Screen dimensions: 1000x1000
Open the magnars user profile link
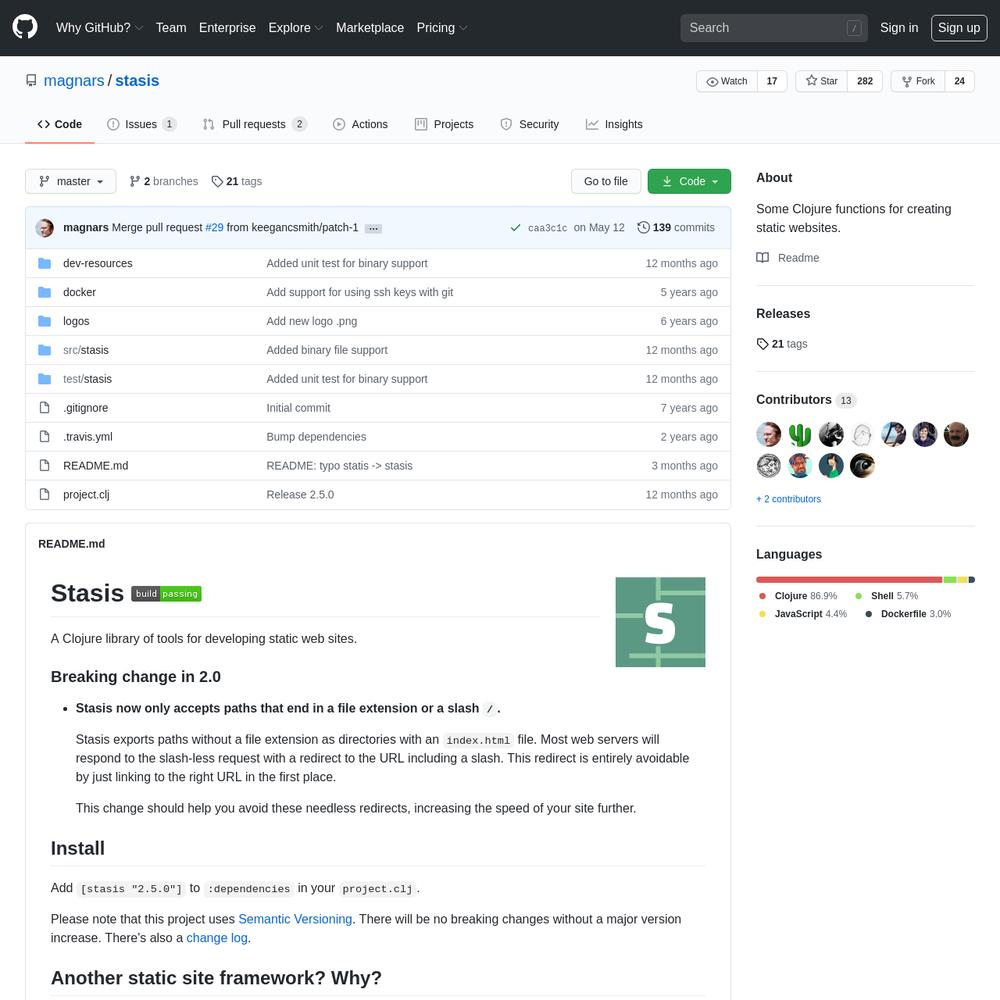(x=73, y=80)
